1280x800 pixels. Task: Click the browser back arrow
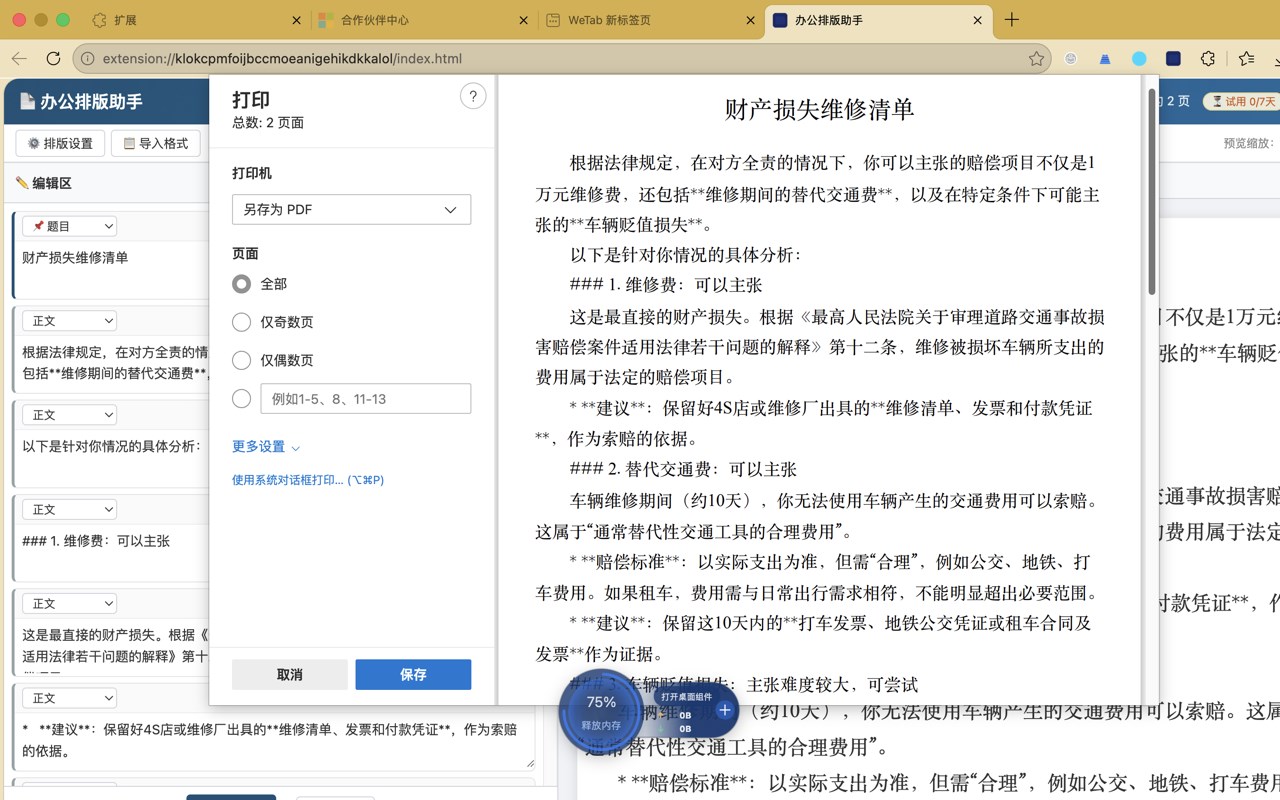tap(19, 59)
